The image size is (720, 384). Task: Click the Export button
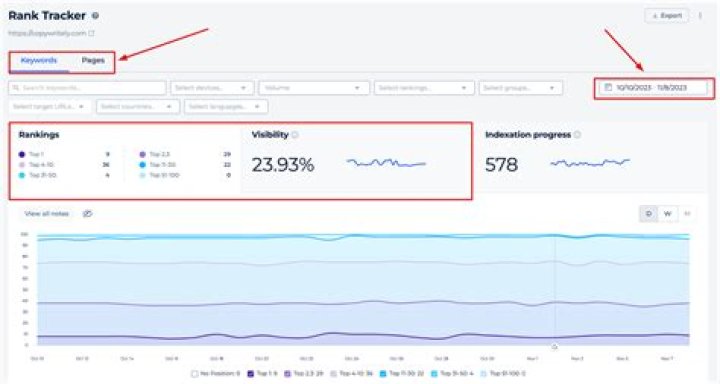tap(667, 16)
